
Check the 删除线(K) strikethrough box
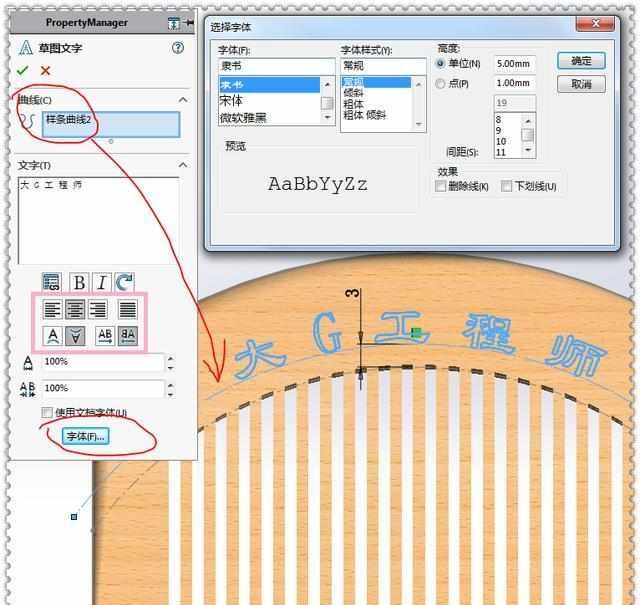(440, 187)
